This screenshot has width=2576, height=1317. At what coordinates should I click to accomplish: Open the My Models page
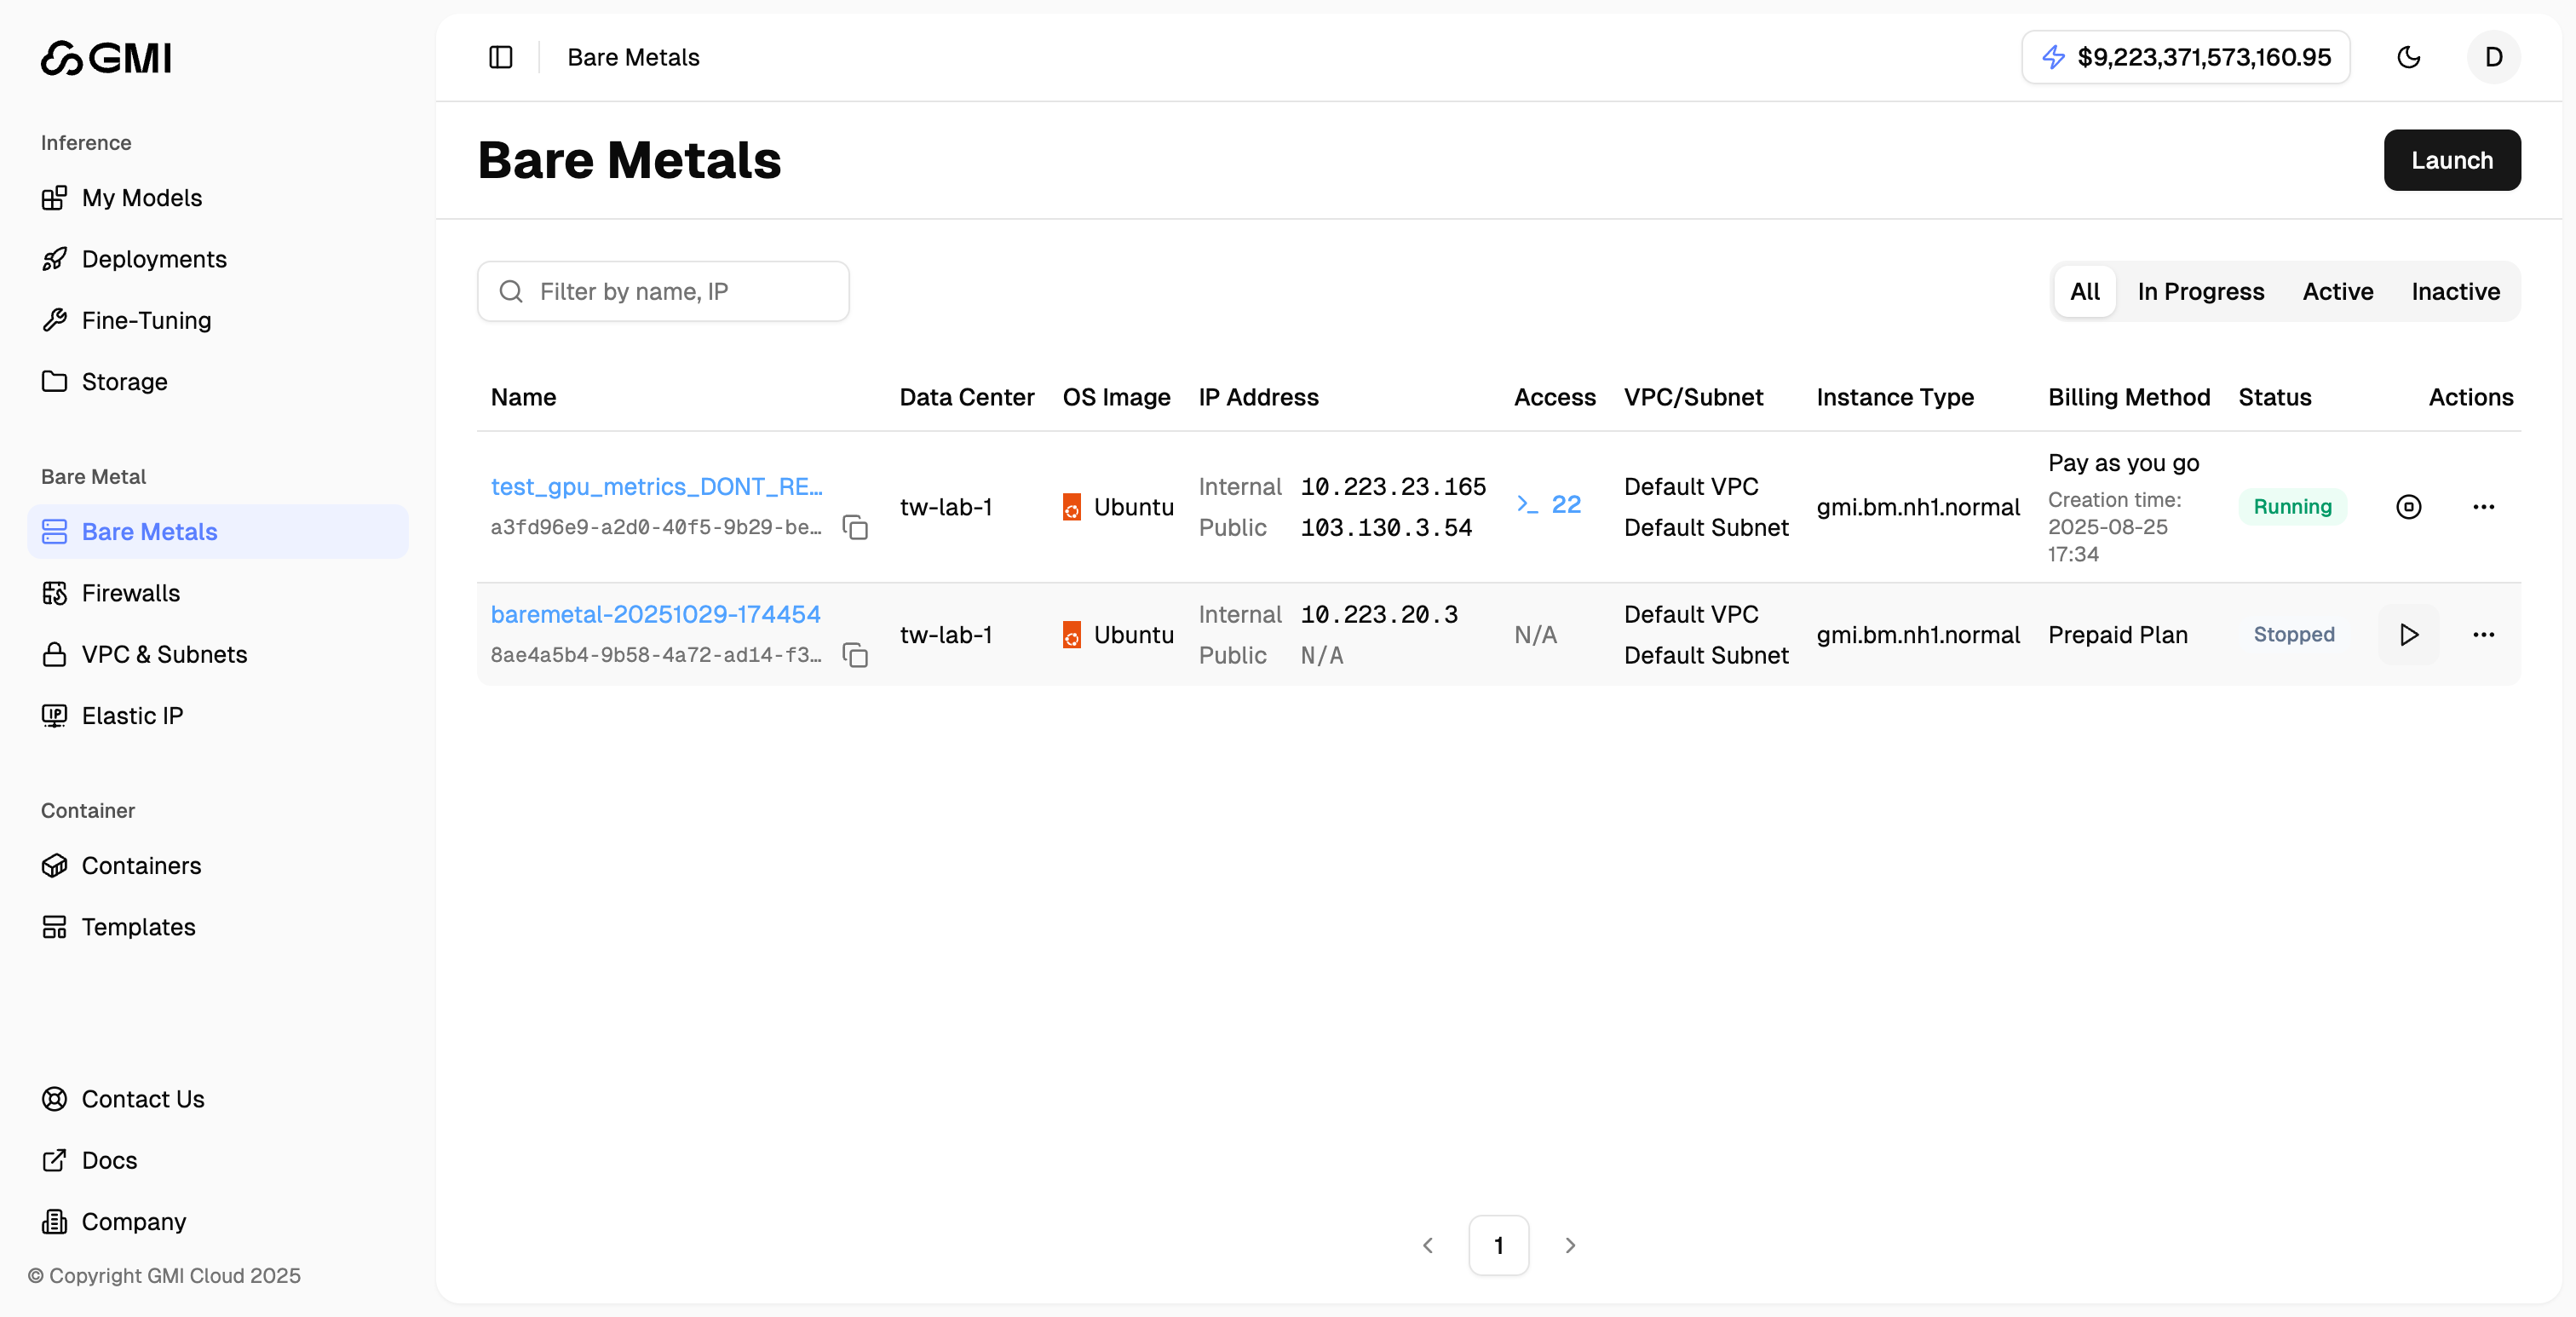[x=141, y=197]
